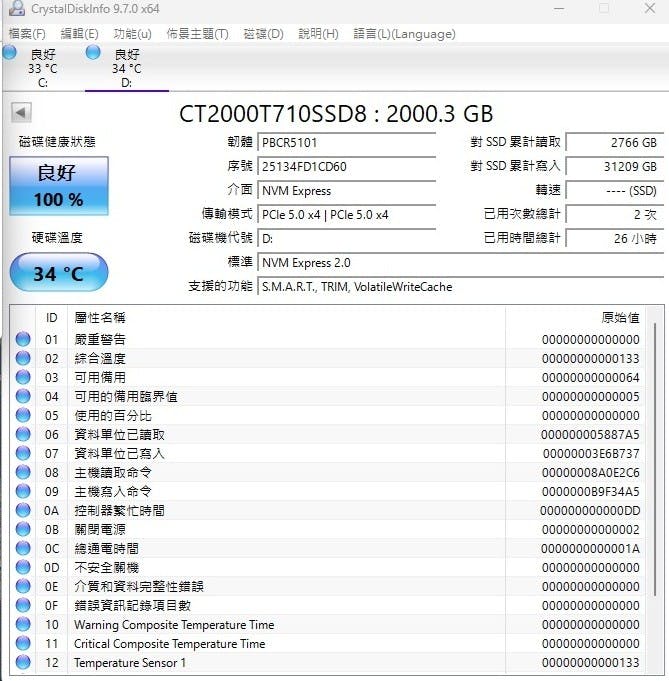
Task: Click the status orb for attribute 0A 控制器繁忙時間
Action: (x=23, y=510)
